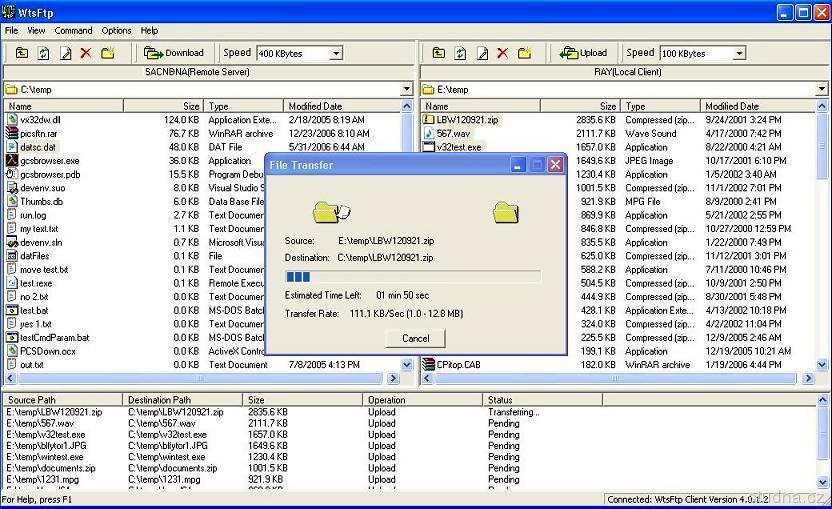Refresh the remote server file list
This screenshot has height=509, width=832.
(44, 53)
